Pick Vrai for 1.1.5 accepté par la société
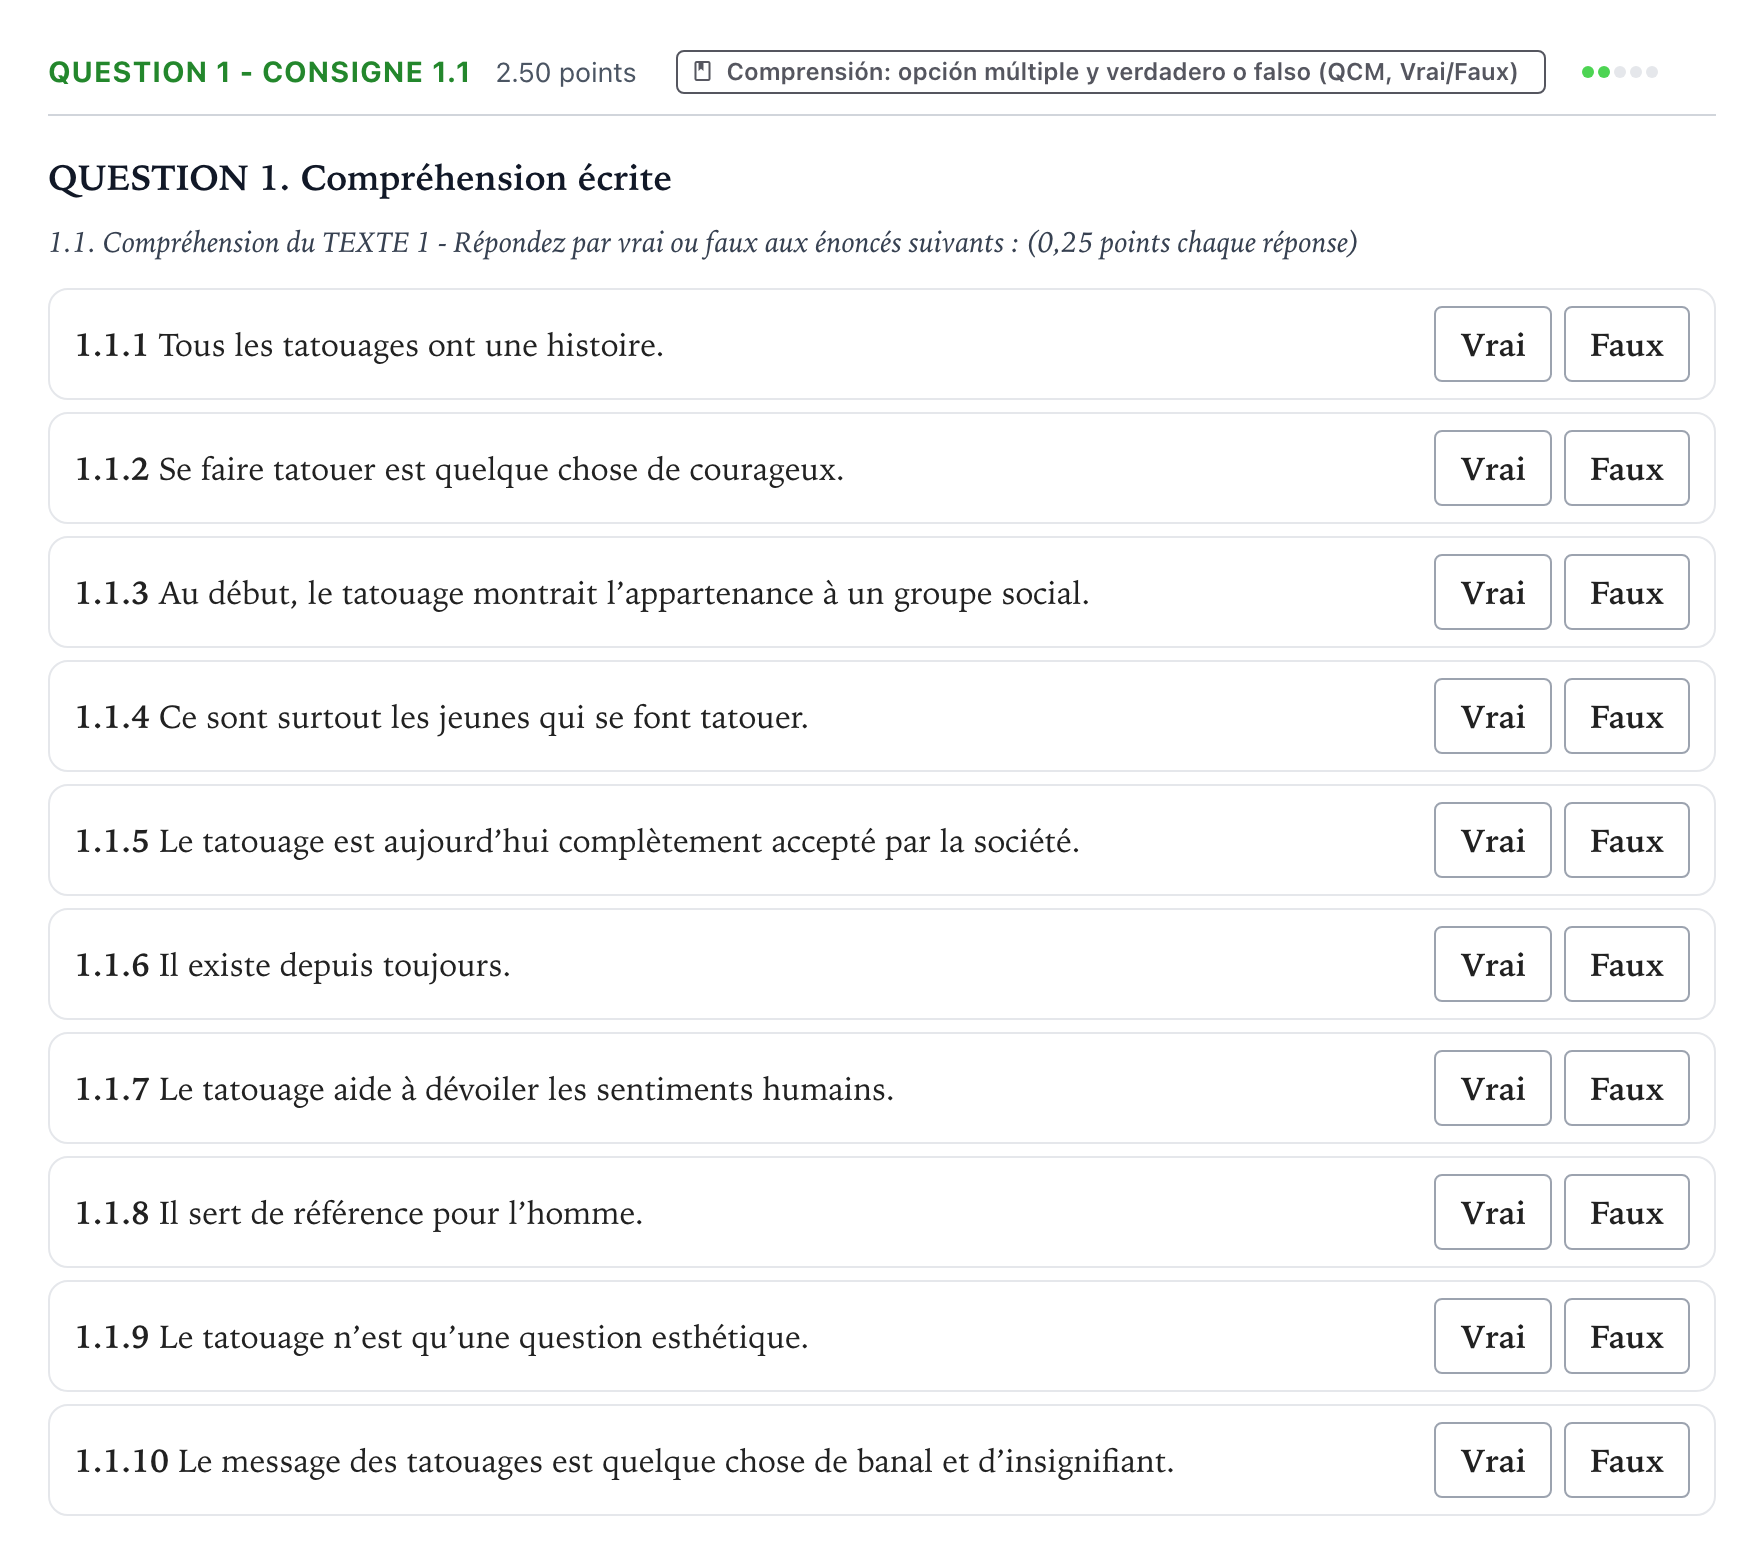 (1492, 840)
